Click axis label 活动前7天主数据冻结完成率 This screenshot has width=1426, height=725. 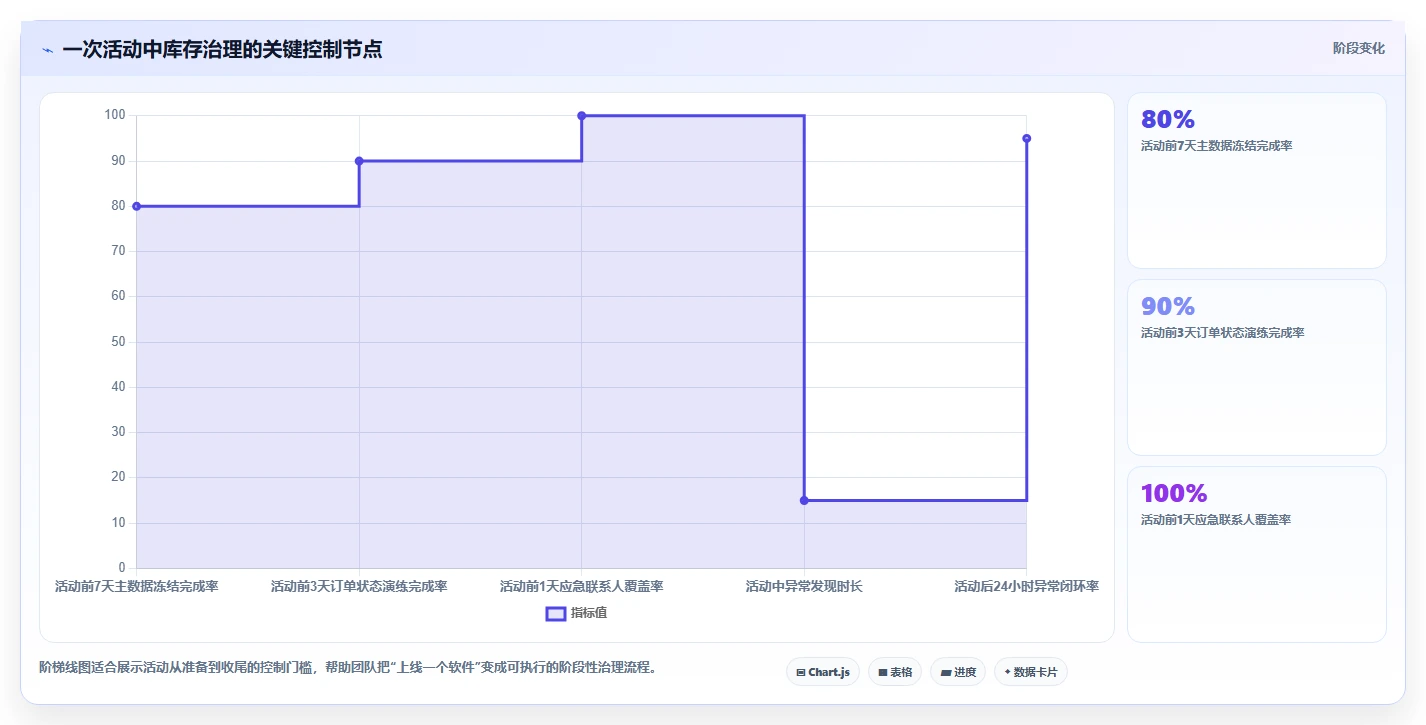tap(137, 586)
